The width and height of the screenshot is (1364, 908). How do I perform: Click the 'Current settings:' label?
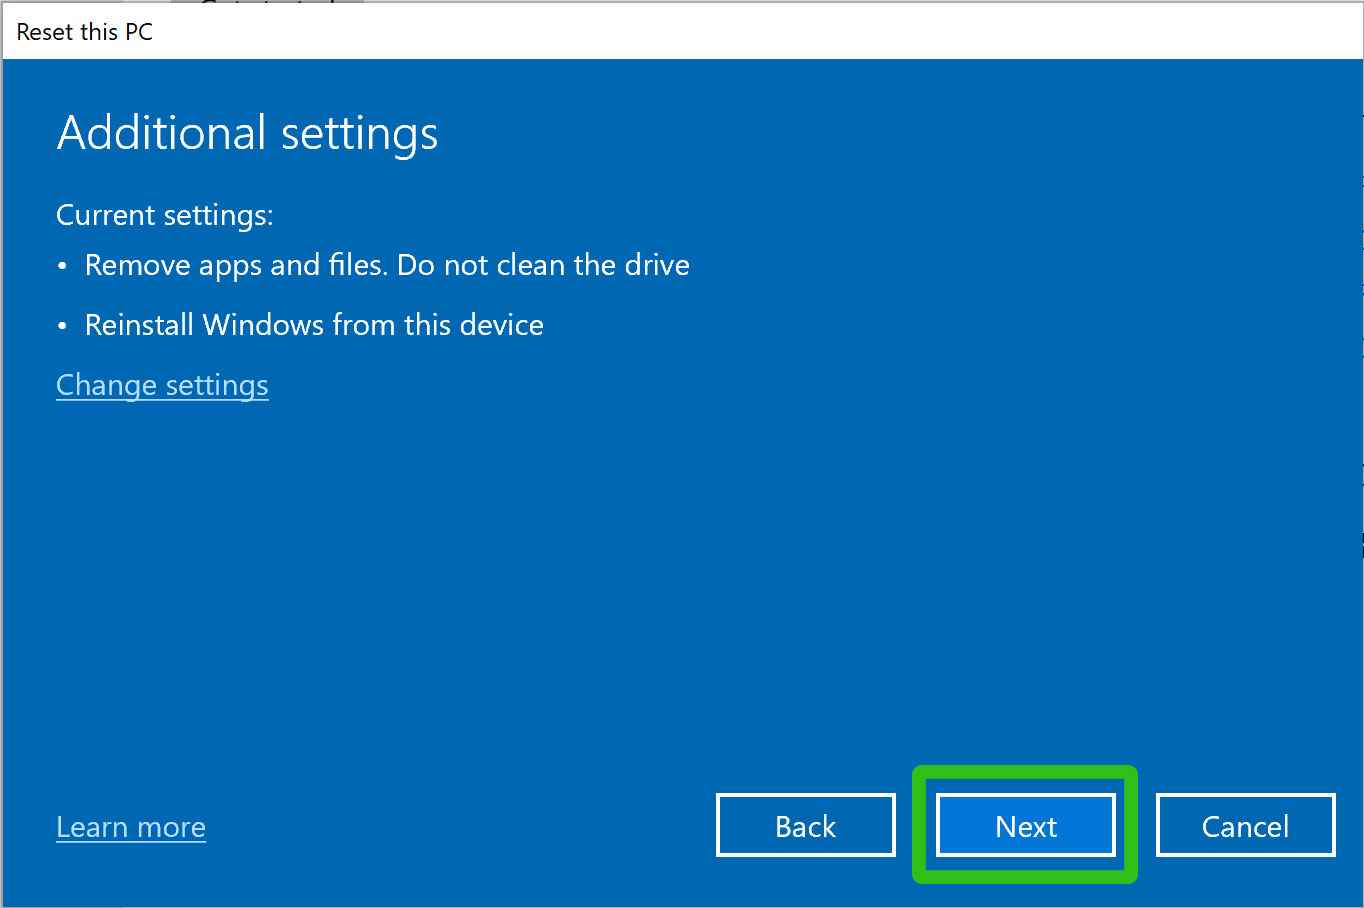click(x=165, y=215)
